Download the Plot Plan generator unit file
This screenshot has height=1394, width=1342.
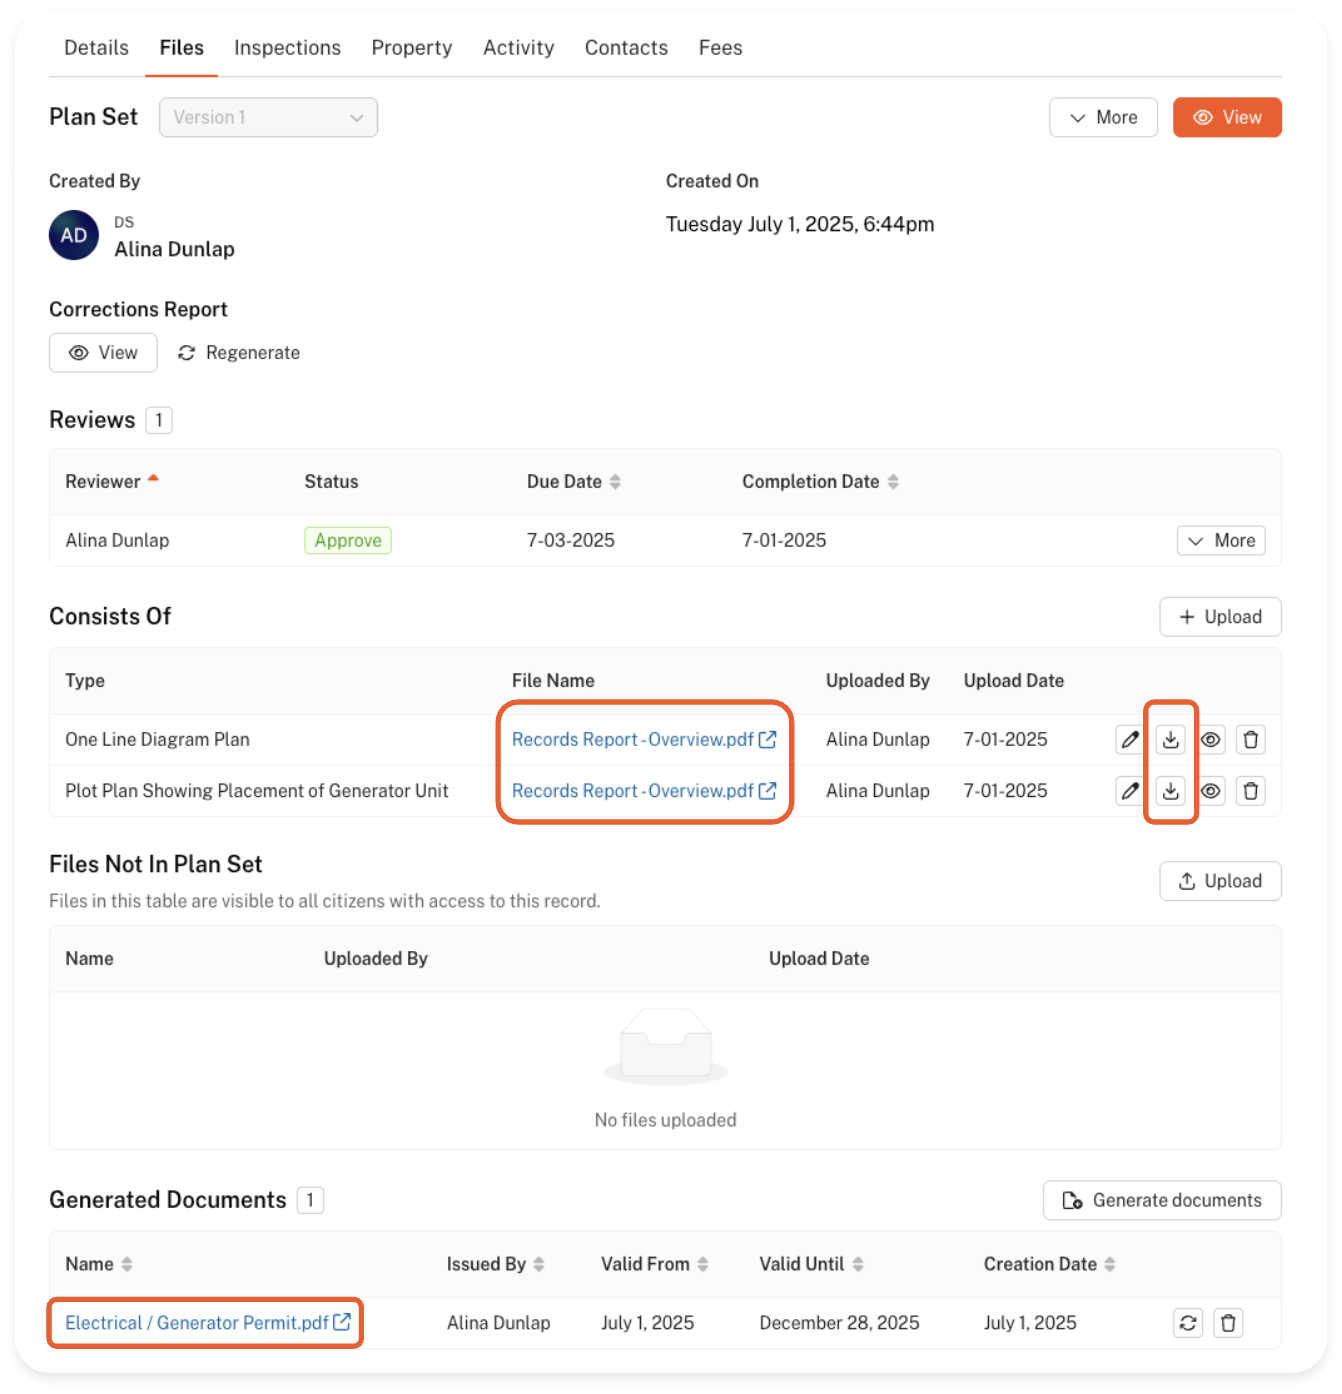tap(1170, 791)
